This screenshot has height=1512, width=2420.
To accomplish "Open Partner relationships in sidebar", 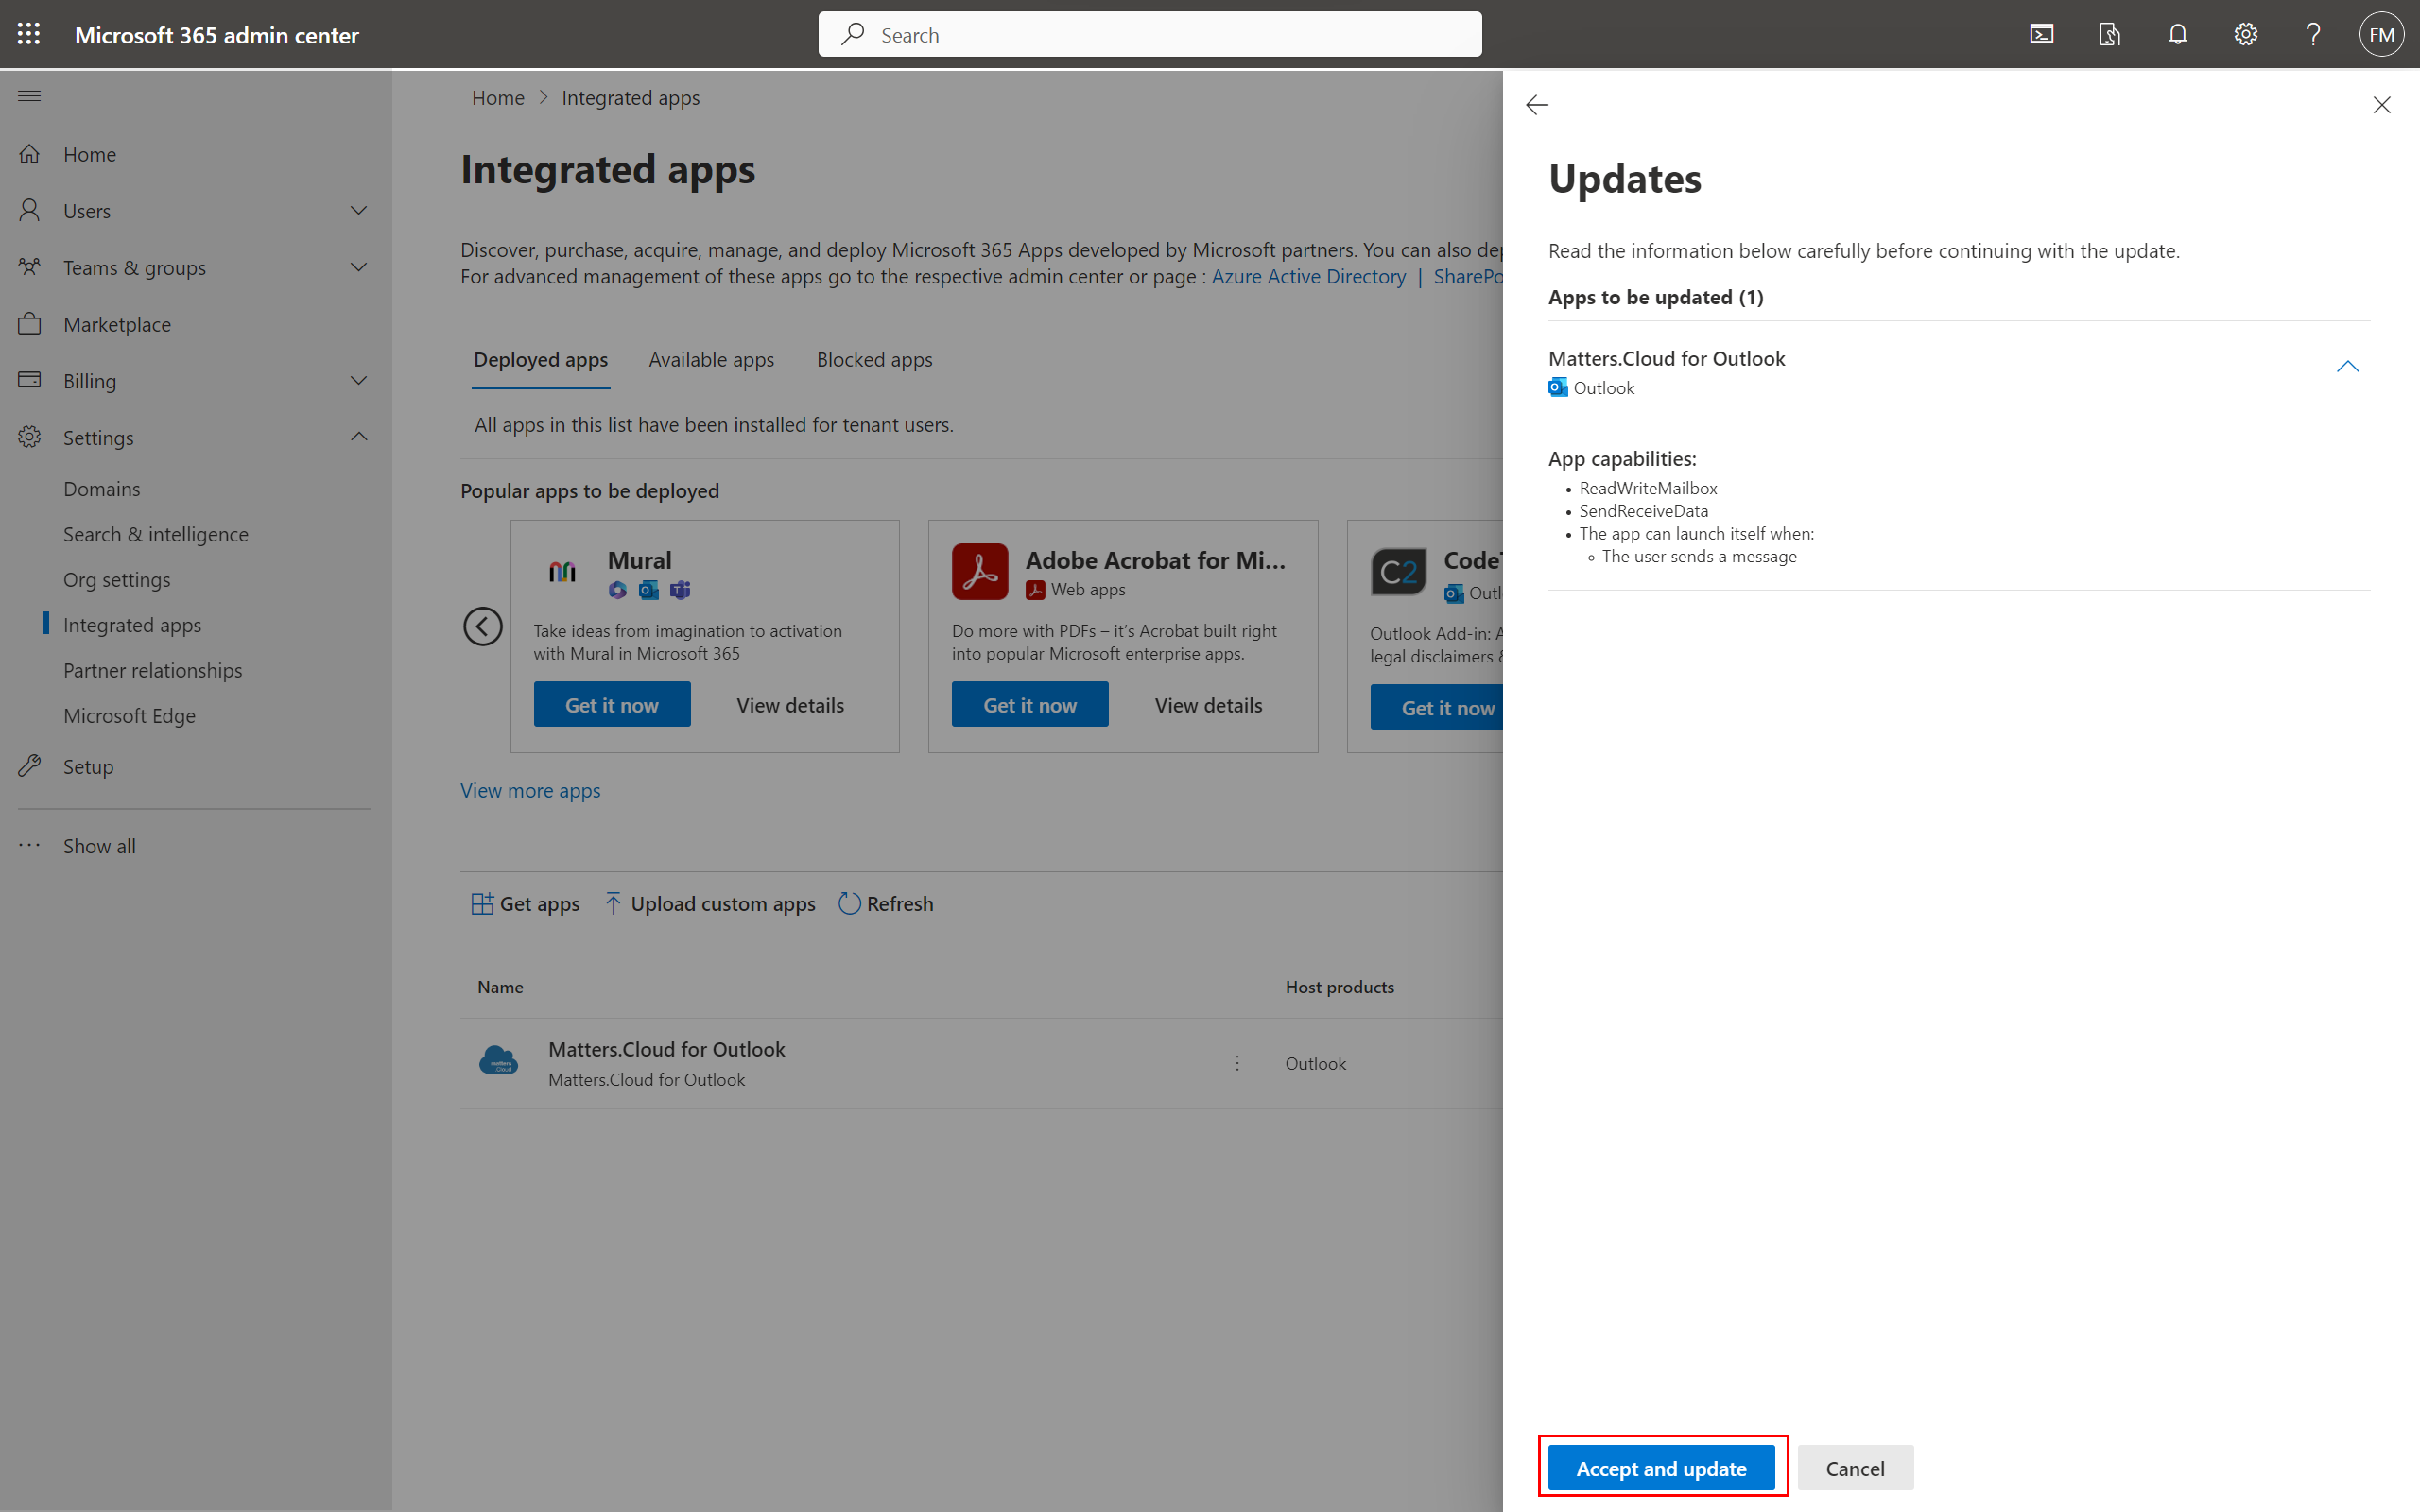I will [152, 670].
